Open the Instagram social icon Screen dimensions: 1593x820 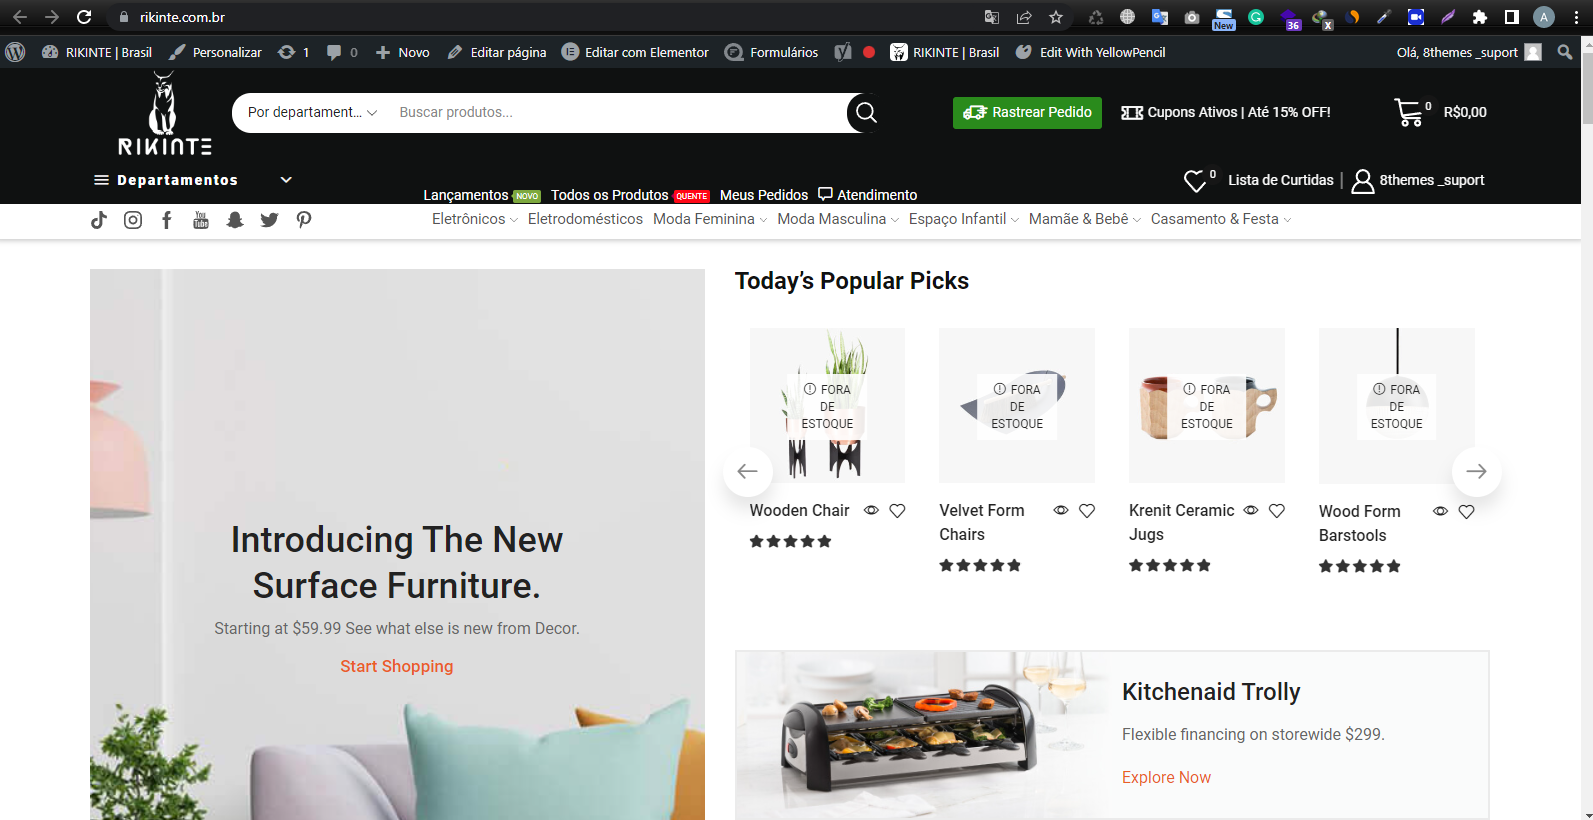(x=133, y=220)
